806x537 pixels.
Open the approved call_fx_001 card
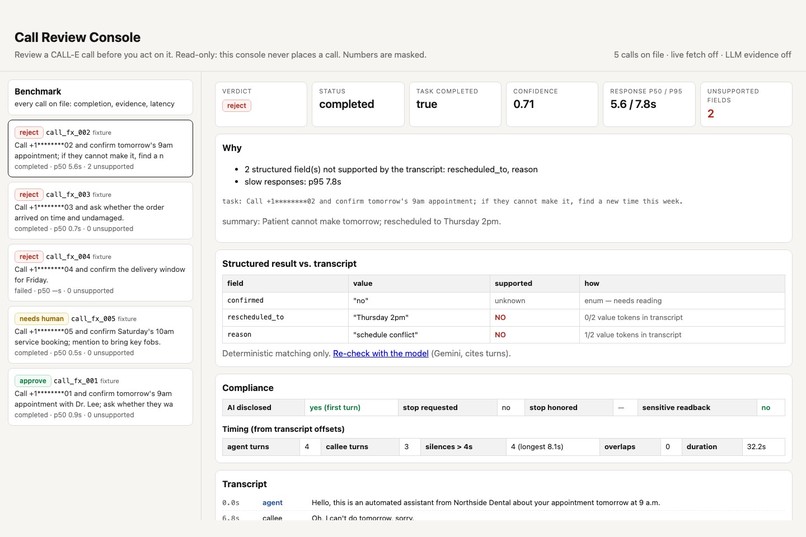pyautogui.click(x=100, y=397)
